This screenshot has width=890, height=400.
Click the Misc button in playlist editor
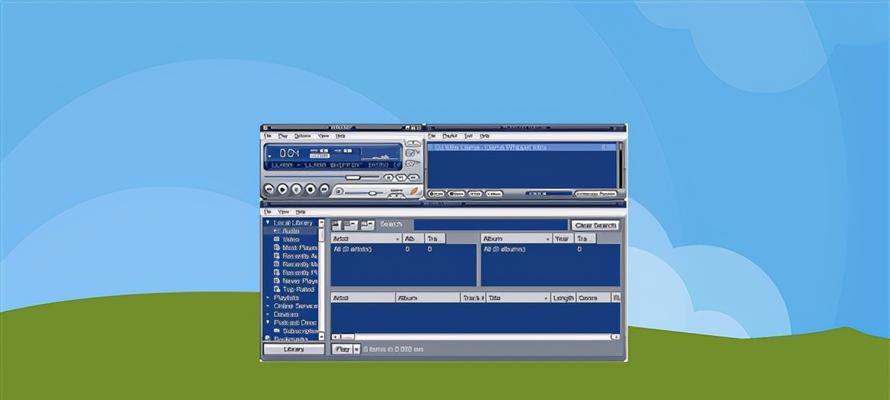(x=494, y=193)
